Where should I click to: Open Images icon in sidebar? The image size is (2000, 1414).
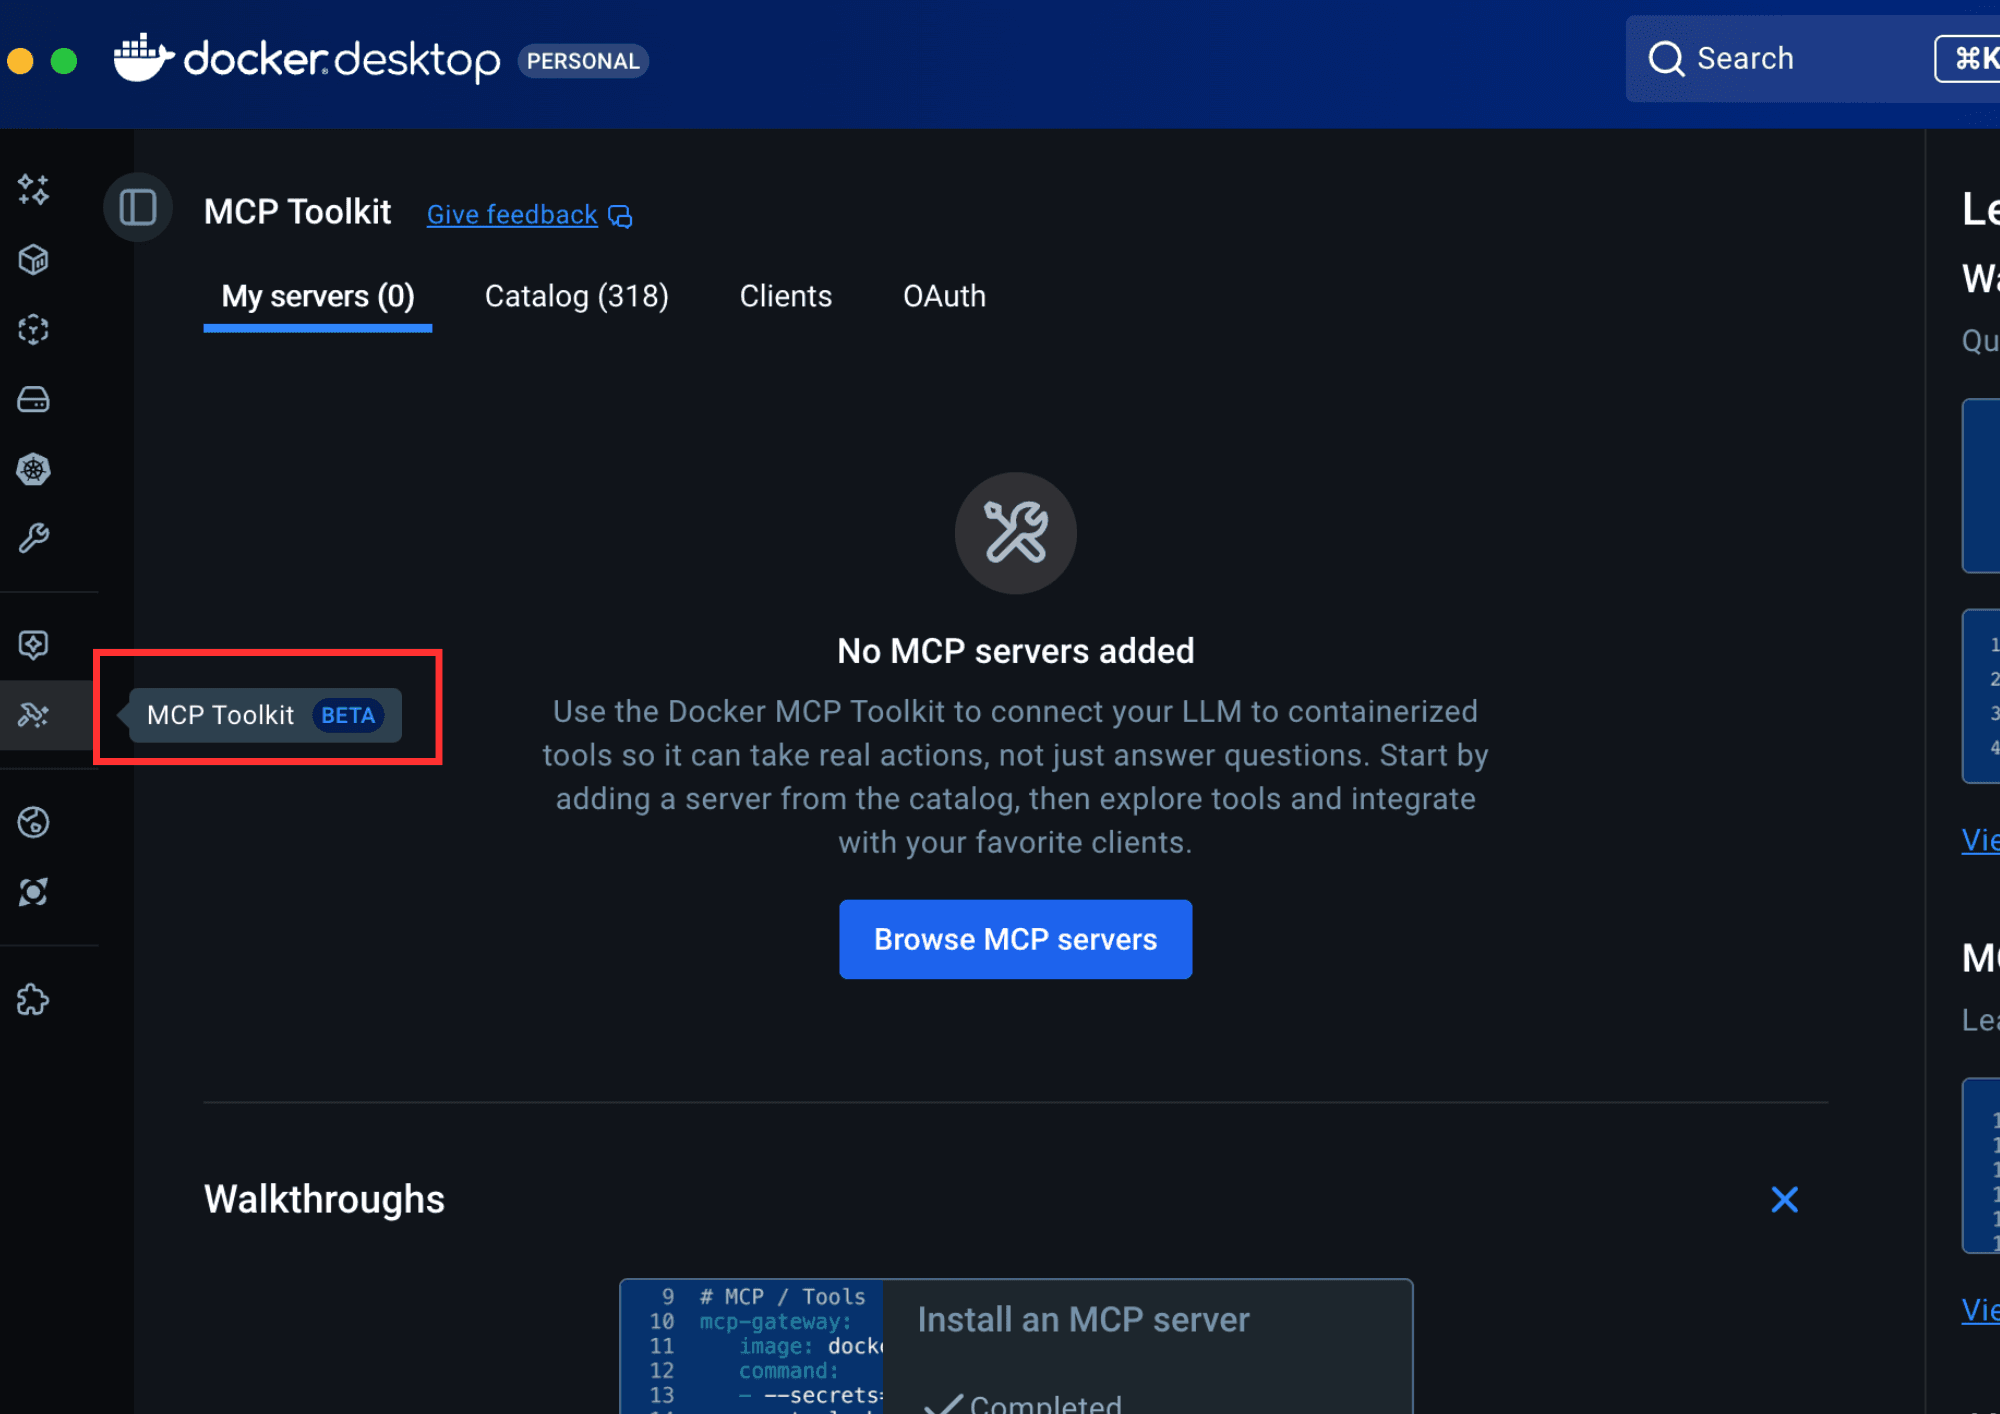(x=33, y=329)
